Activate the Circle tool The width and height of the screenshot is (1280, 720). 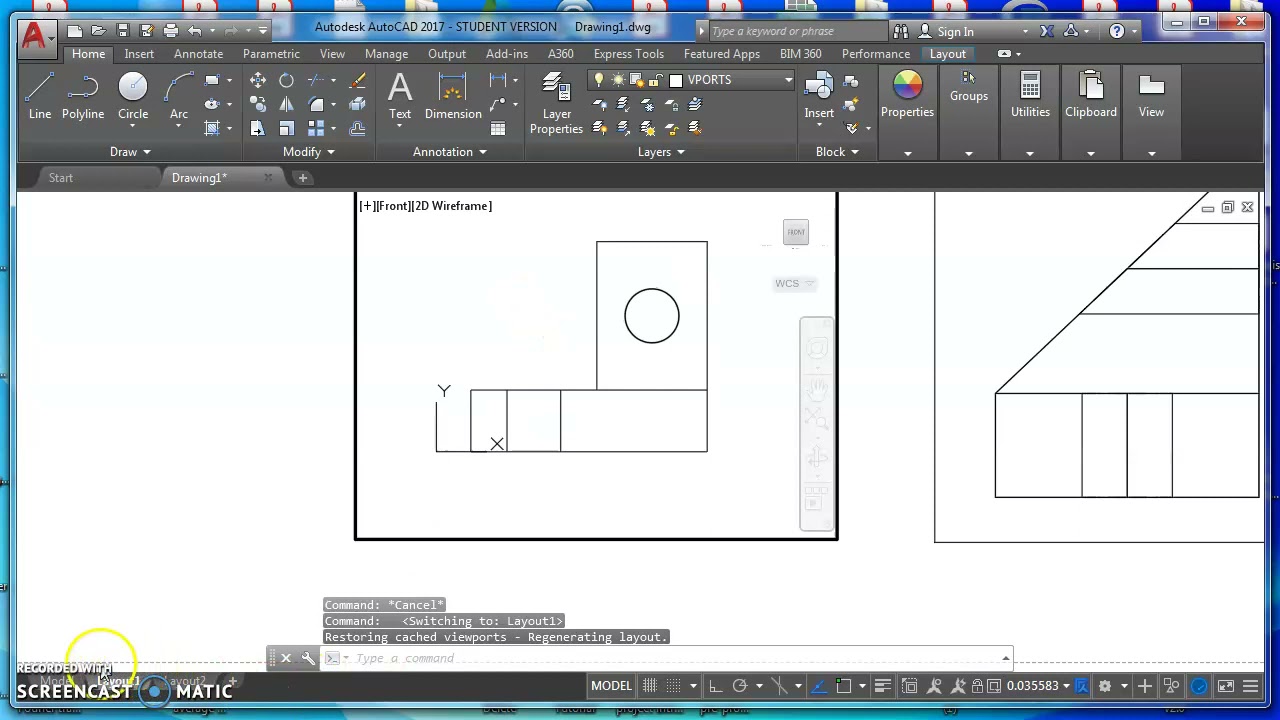(x=133, y=97)
